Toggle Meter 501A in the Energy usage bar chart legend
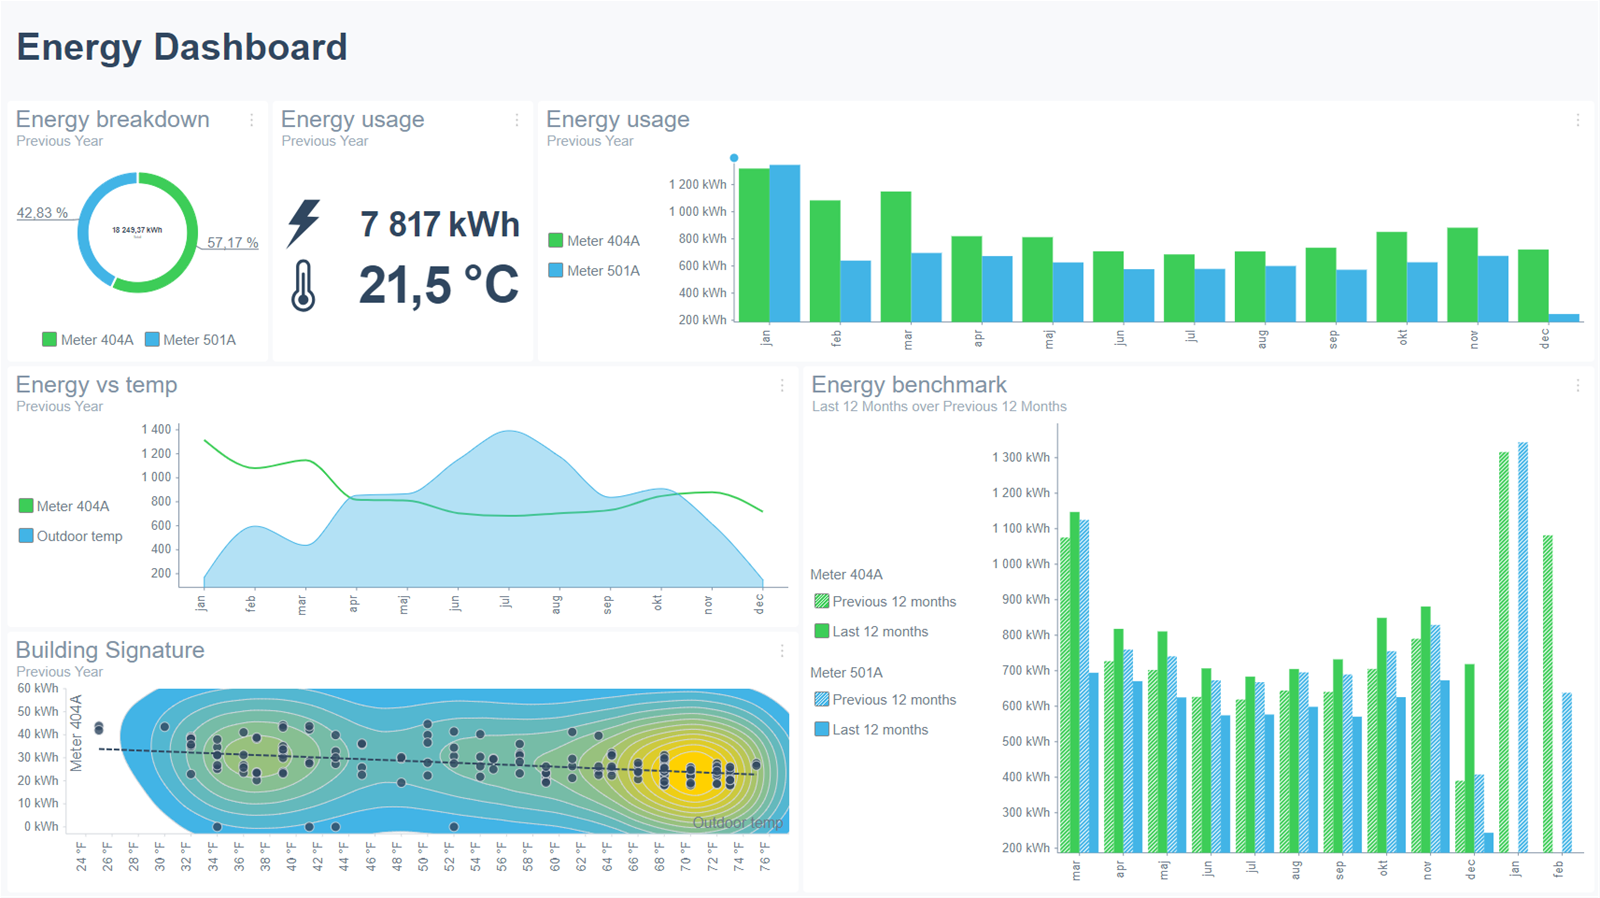Image resolution: width=1600 pixels, height=898 pixels. pyautogui.click(x=594, y=271)
